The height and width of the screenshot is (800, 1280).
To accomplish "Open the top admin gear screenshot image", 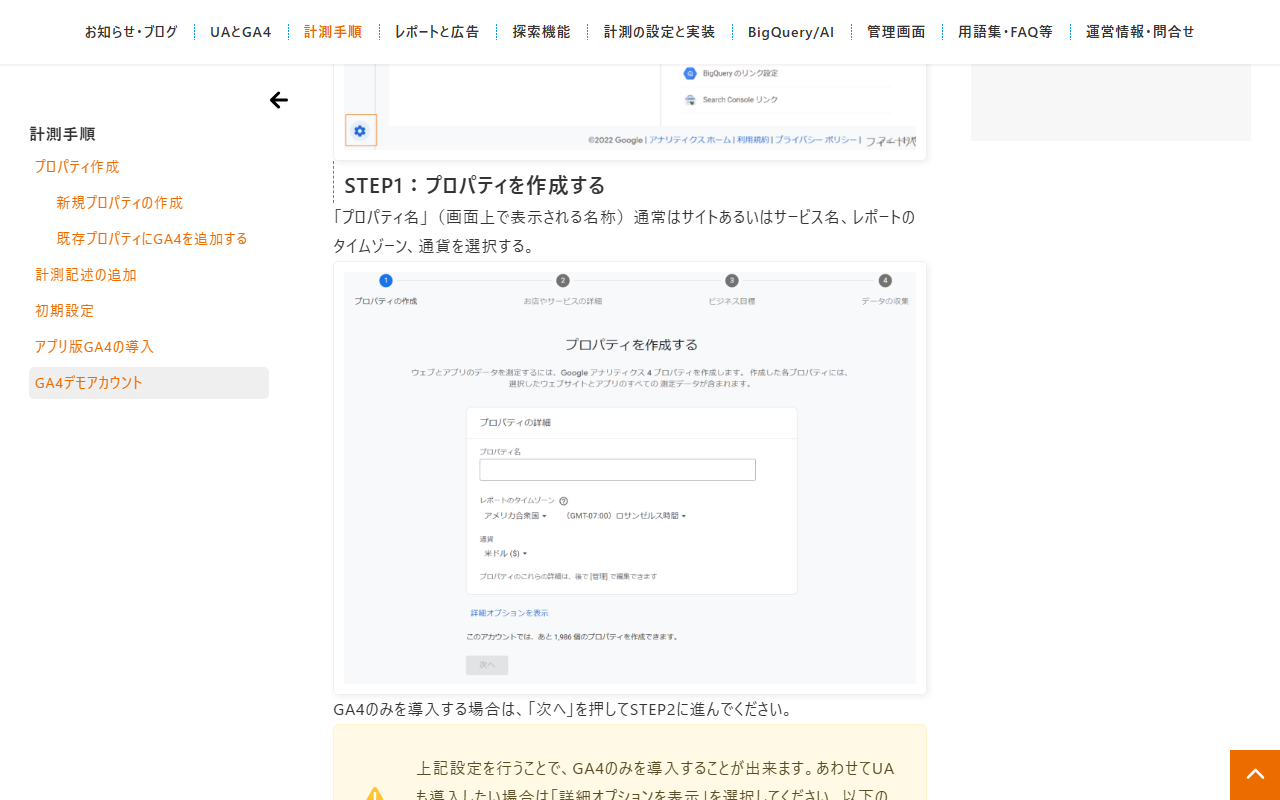I will [630, 111].
